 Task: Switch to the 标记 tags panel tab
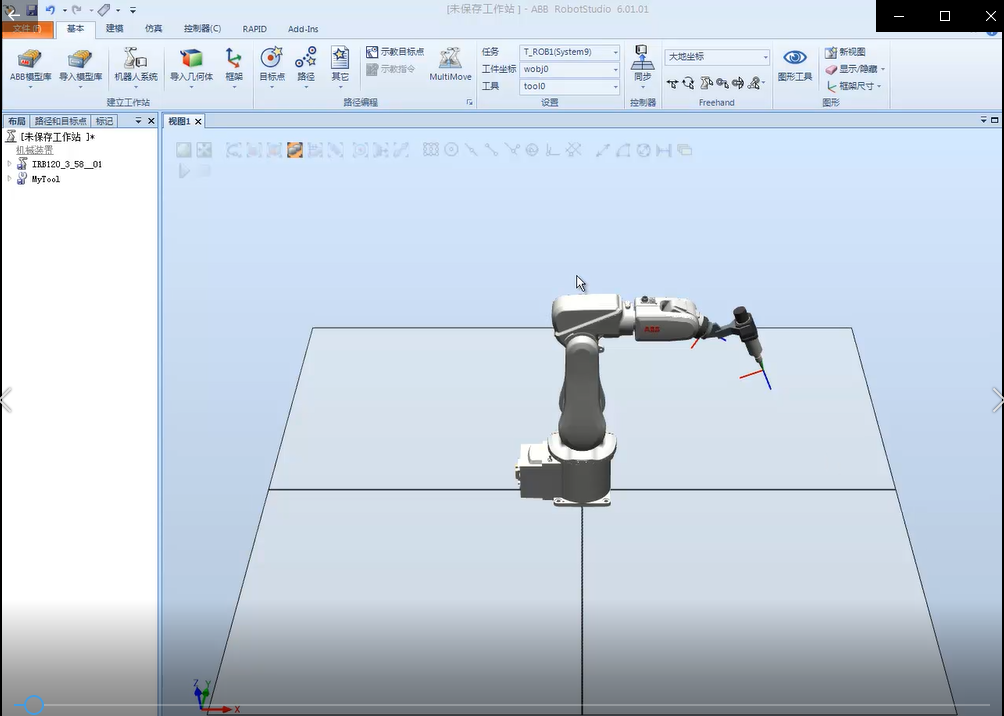104,121
